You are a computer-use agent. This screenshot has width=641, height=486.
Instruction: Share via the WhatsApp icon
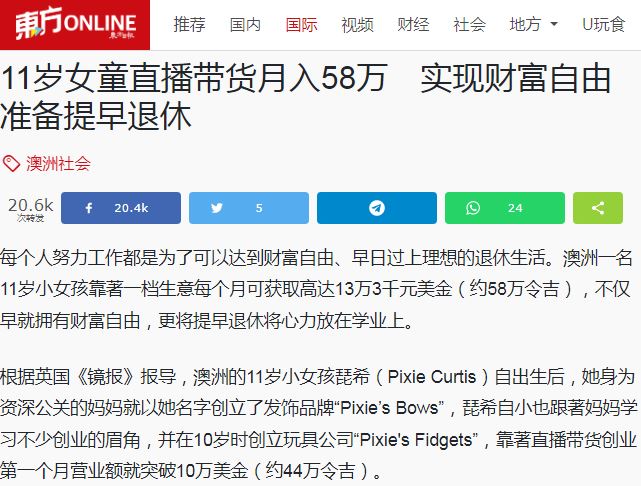pyautogui.click(x=473, y=208)
